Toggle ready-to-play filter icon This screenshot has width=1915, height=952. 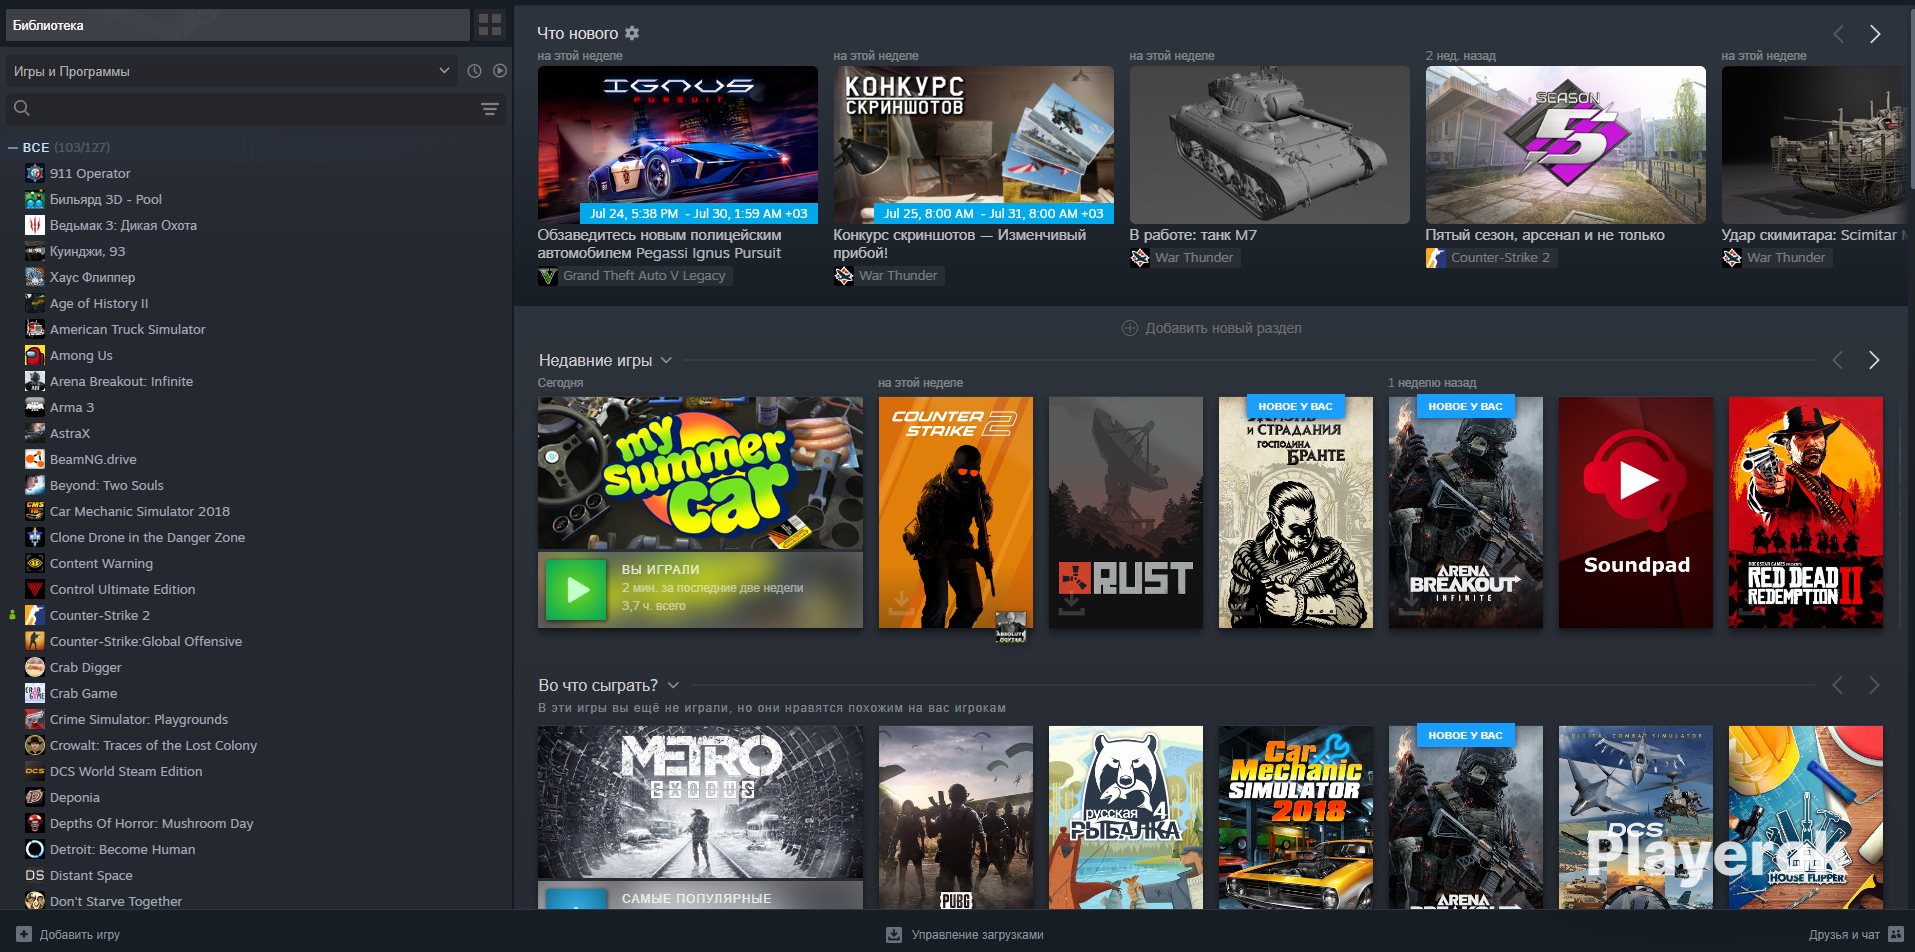[x=500, y=71]
